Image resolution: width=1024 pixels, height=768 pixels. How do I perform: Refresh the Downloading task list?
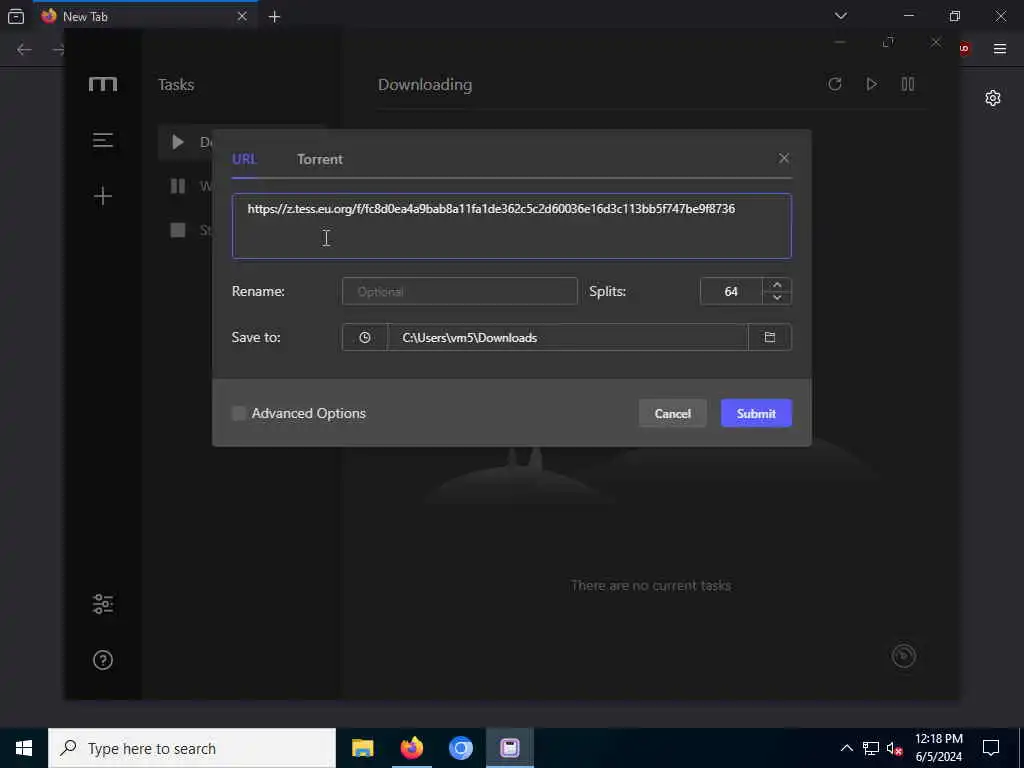coord(835,84)
